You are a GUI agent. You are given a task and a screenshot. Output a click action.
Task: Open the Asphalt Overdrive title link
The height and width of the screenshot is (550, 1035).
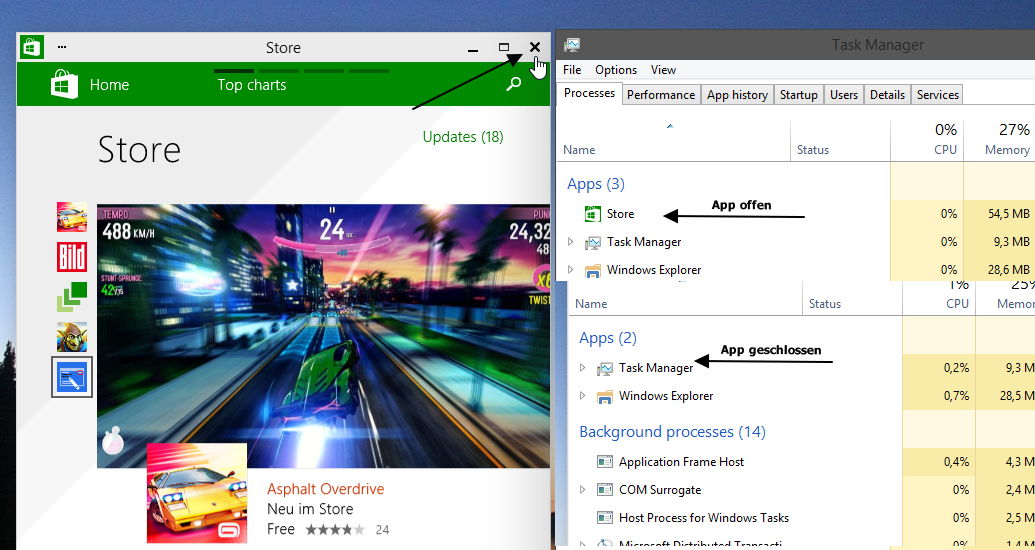(325, 489)
